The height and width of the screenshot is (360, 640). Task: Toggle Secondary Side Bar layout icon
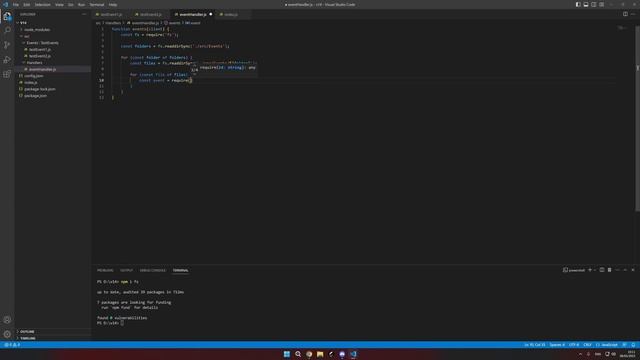[x=593, y=4]
